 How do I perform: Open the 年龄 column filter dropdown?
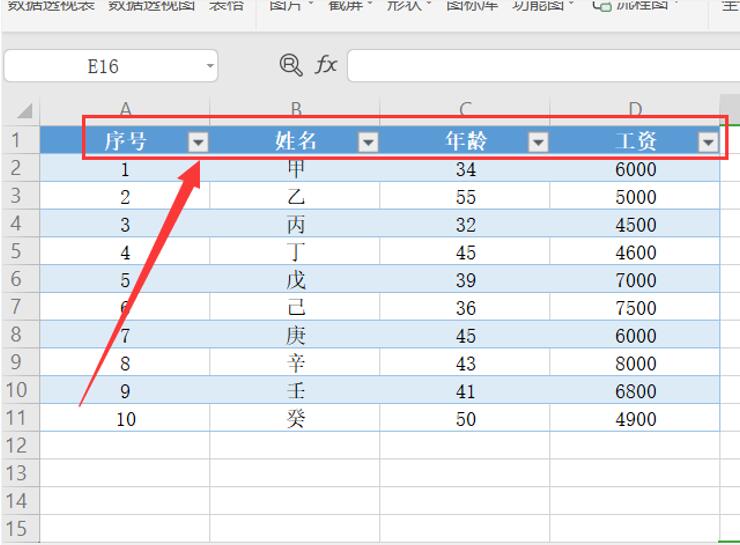click(x=538, y=142)
